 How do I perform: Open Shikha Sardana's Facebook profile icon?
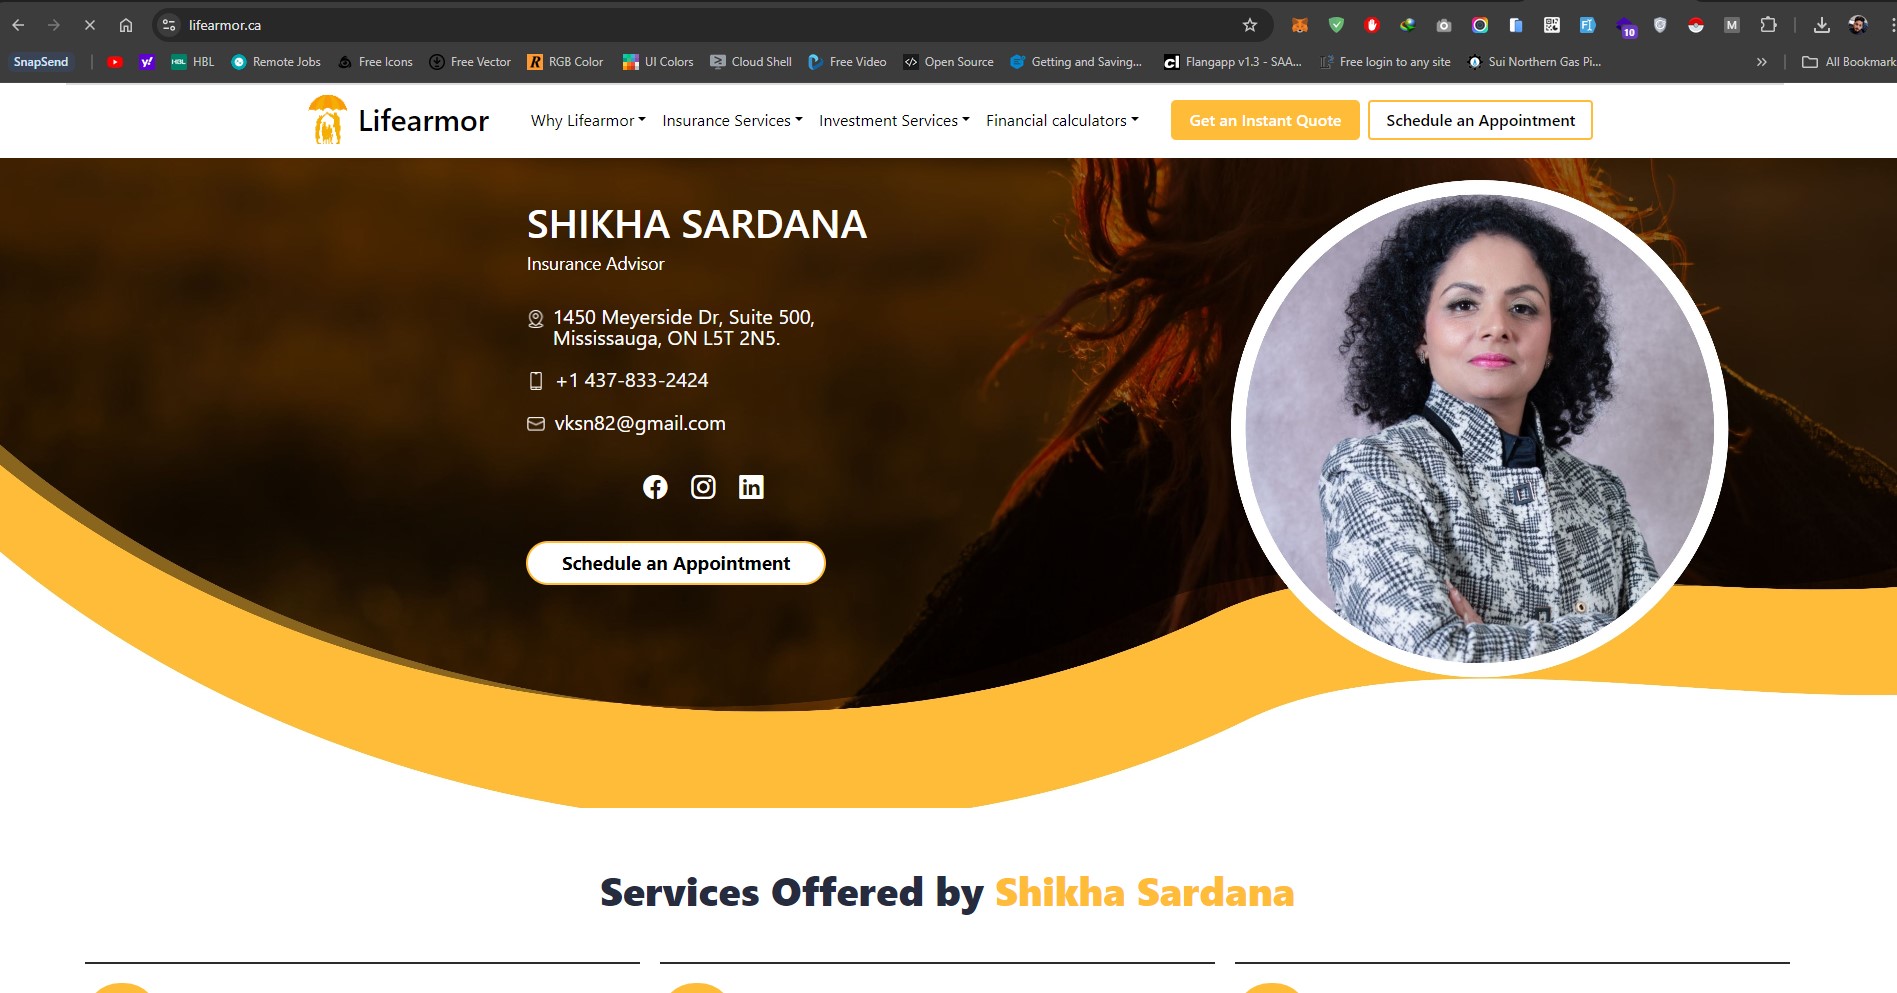click(x=655, y=487)
